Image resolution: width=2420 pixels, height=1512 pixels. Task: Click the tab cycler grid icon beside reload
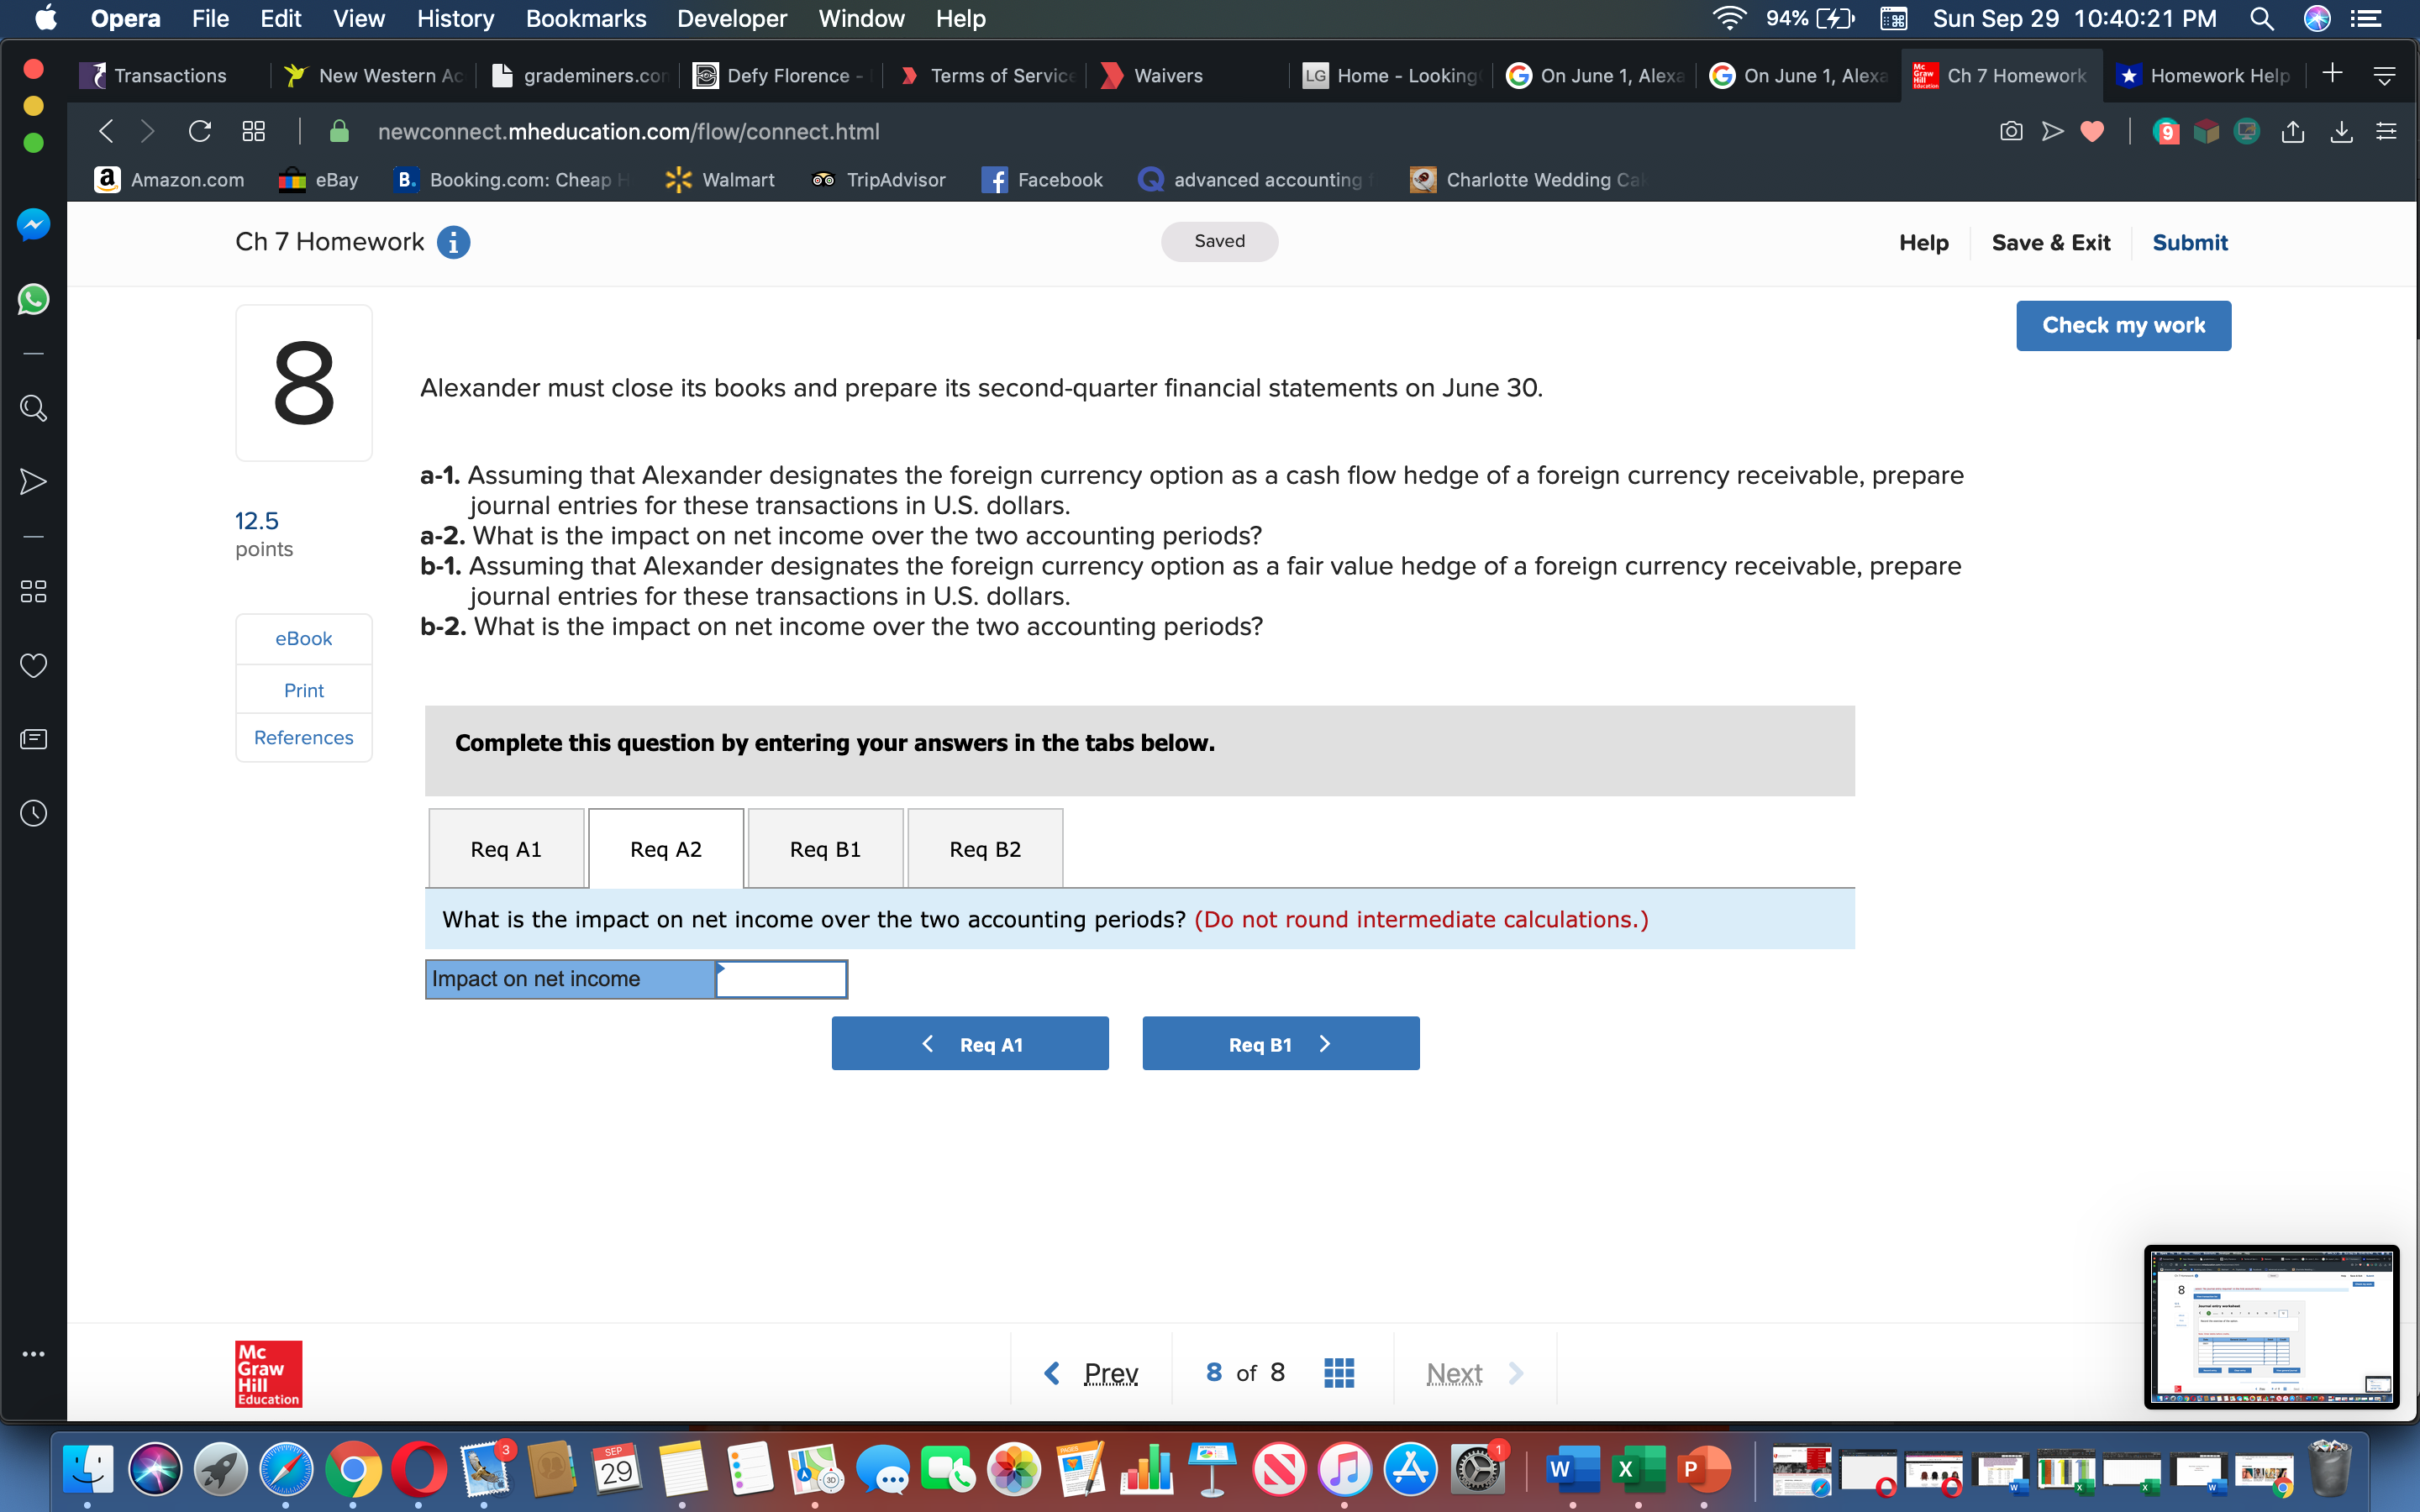252,131
